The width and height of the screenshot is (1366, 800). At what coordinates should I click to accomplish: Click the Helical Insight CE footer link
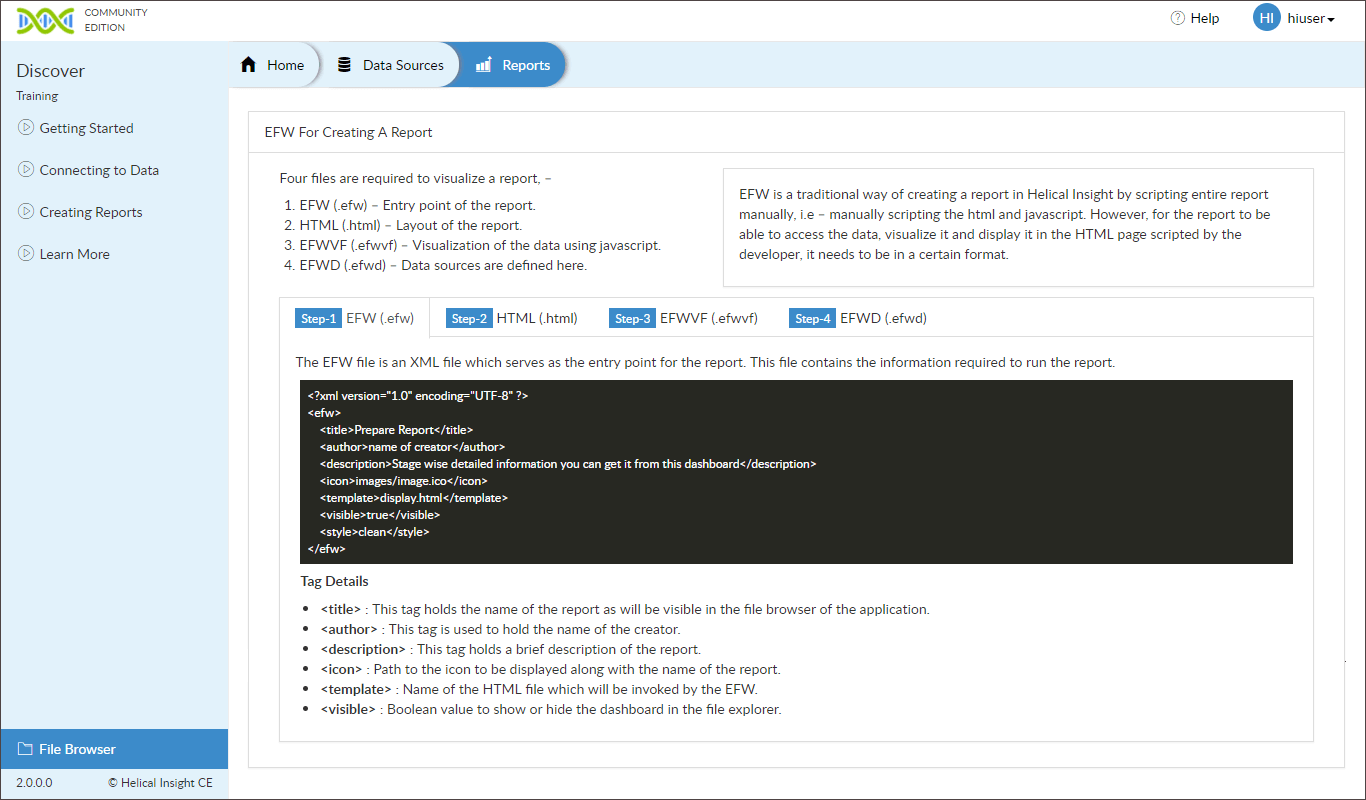pos(160,782)
